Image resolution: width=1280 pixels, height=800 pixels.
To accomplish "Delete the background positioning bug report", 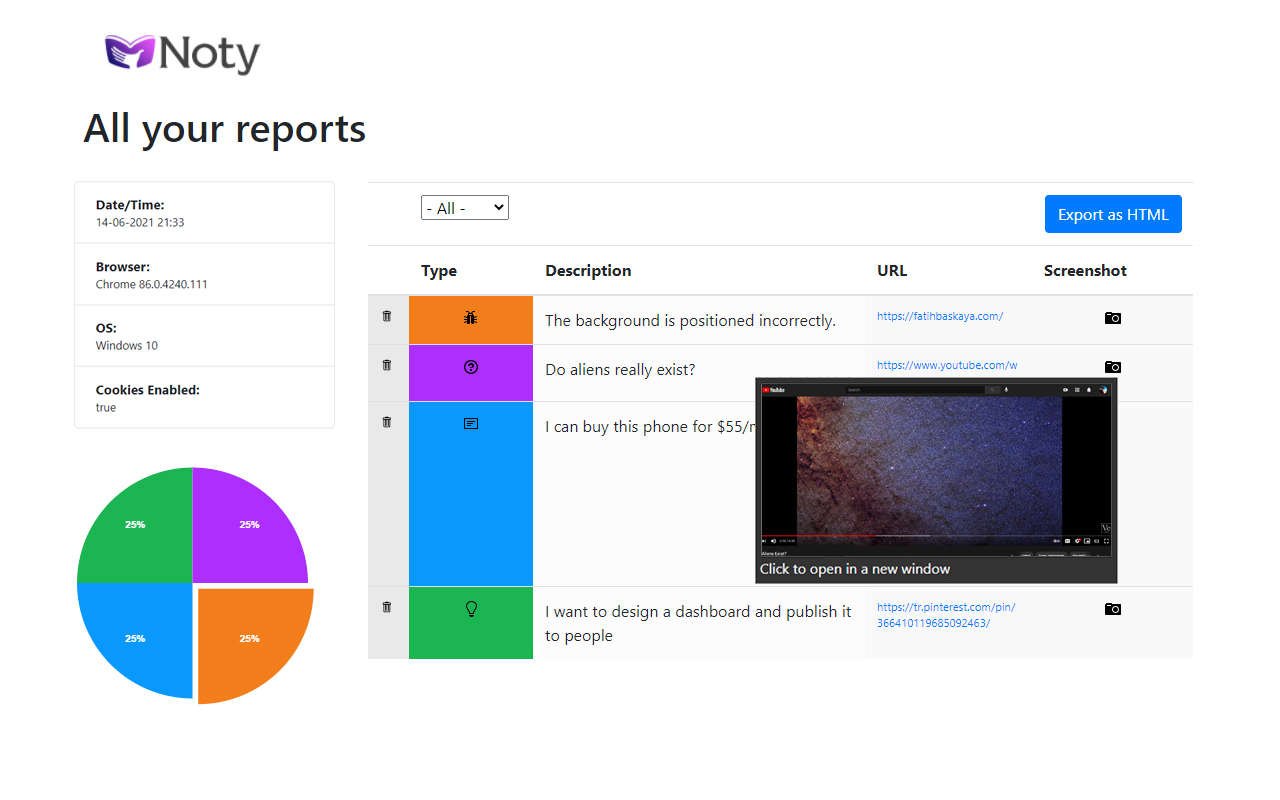I will (387, 316).
